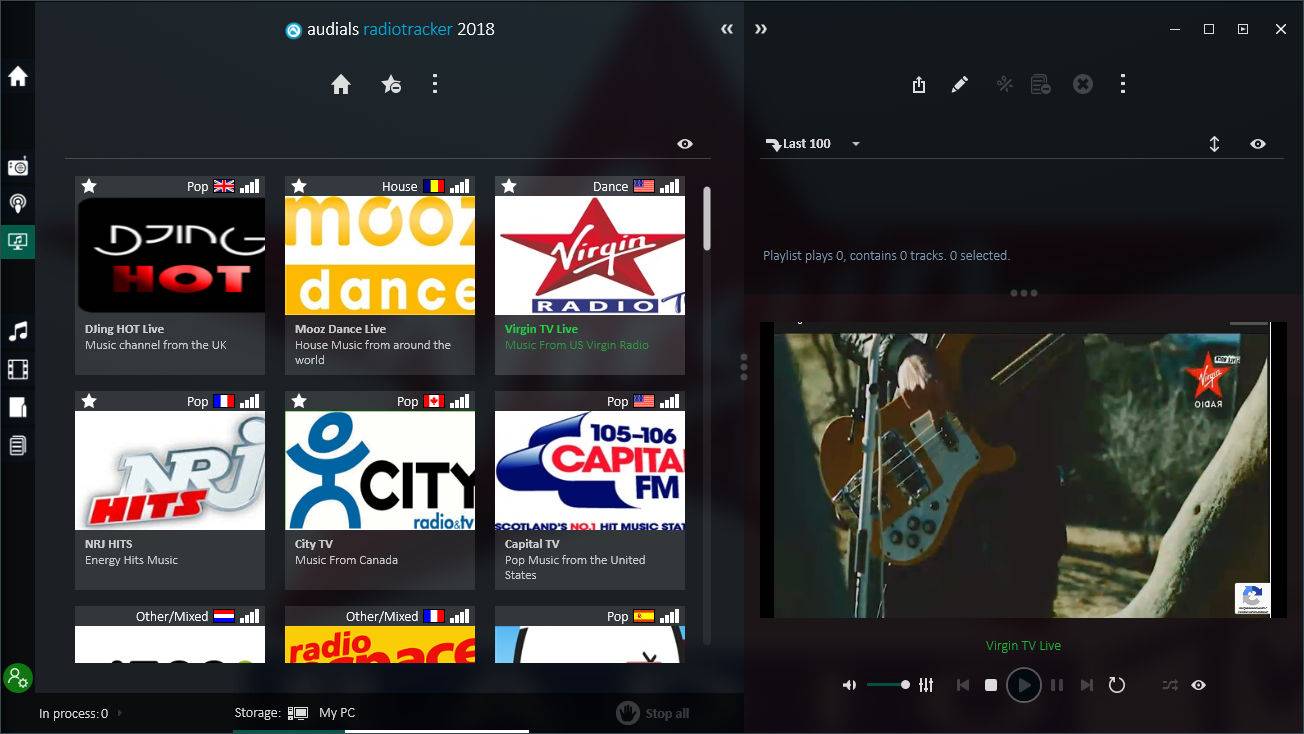Screen dimensions: 1304x734
Task: Open the Last 100 dropdown arrow
Action: [x=856, y=144]
